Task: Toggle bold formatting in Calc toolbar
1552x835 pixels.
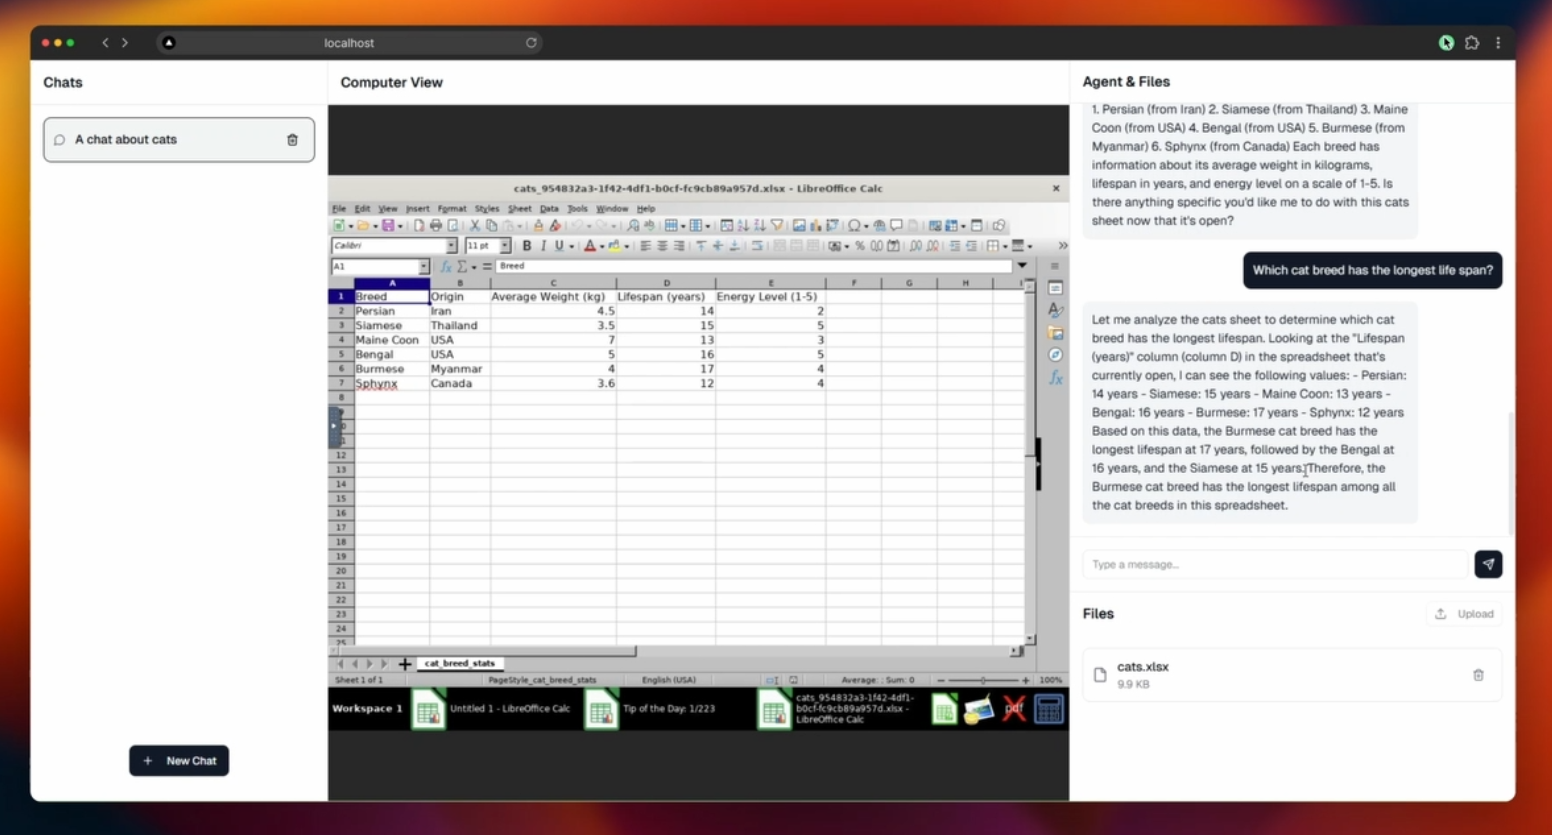Action: pyautogui.click(x=527, y=246)
